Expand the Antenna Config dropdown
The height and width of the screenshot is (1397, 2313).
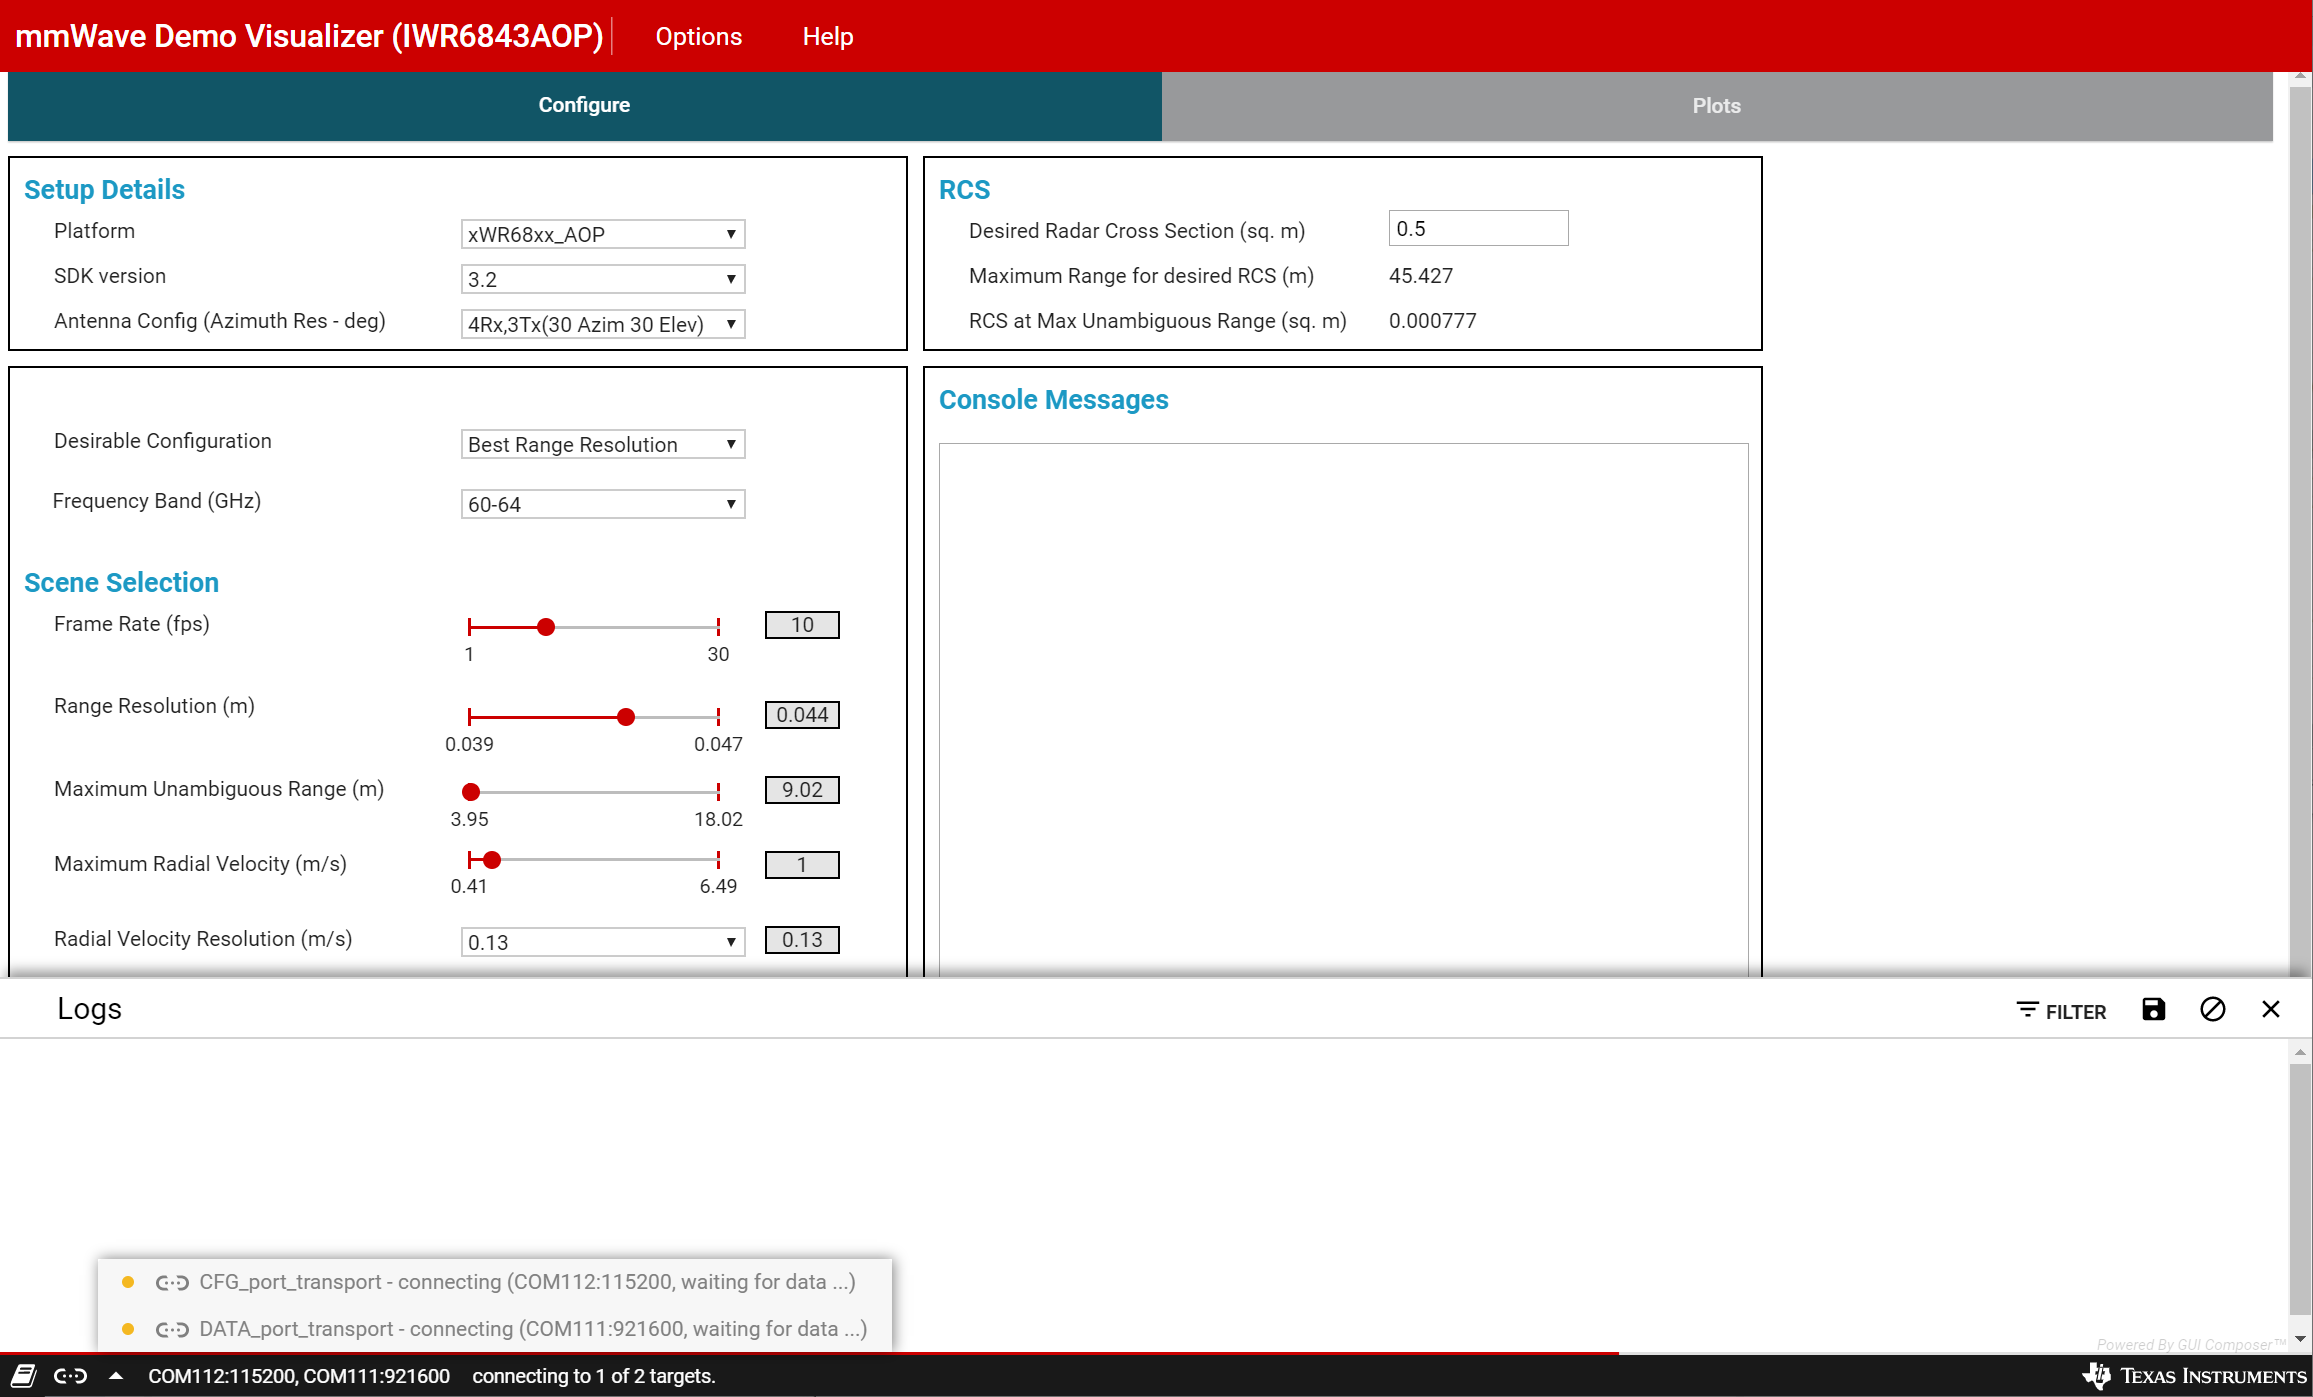(x=603, y=324)
